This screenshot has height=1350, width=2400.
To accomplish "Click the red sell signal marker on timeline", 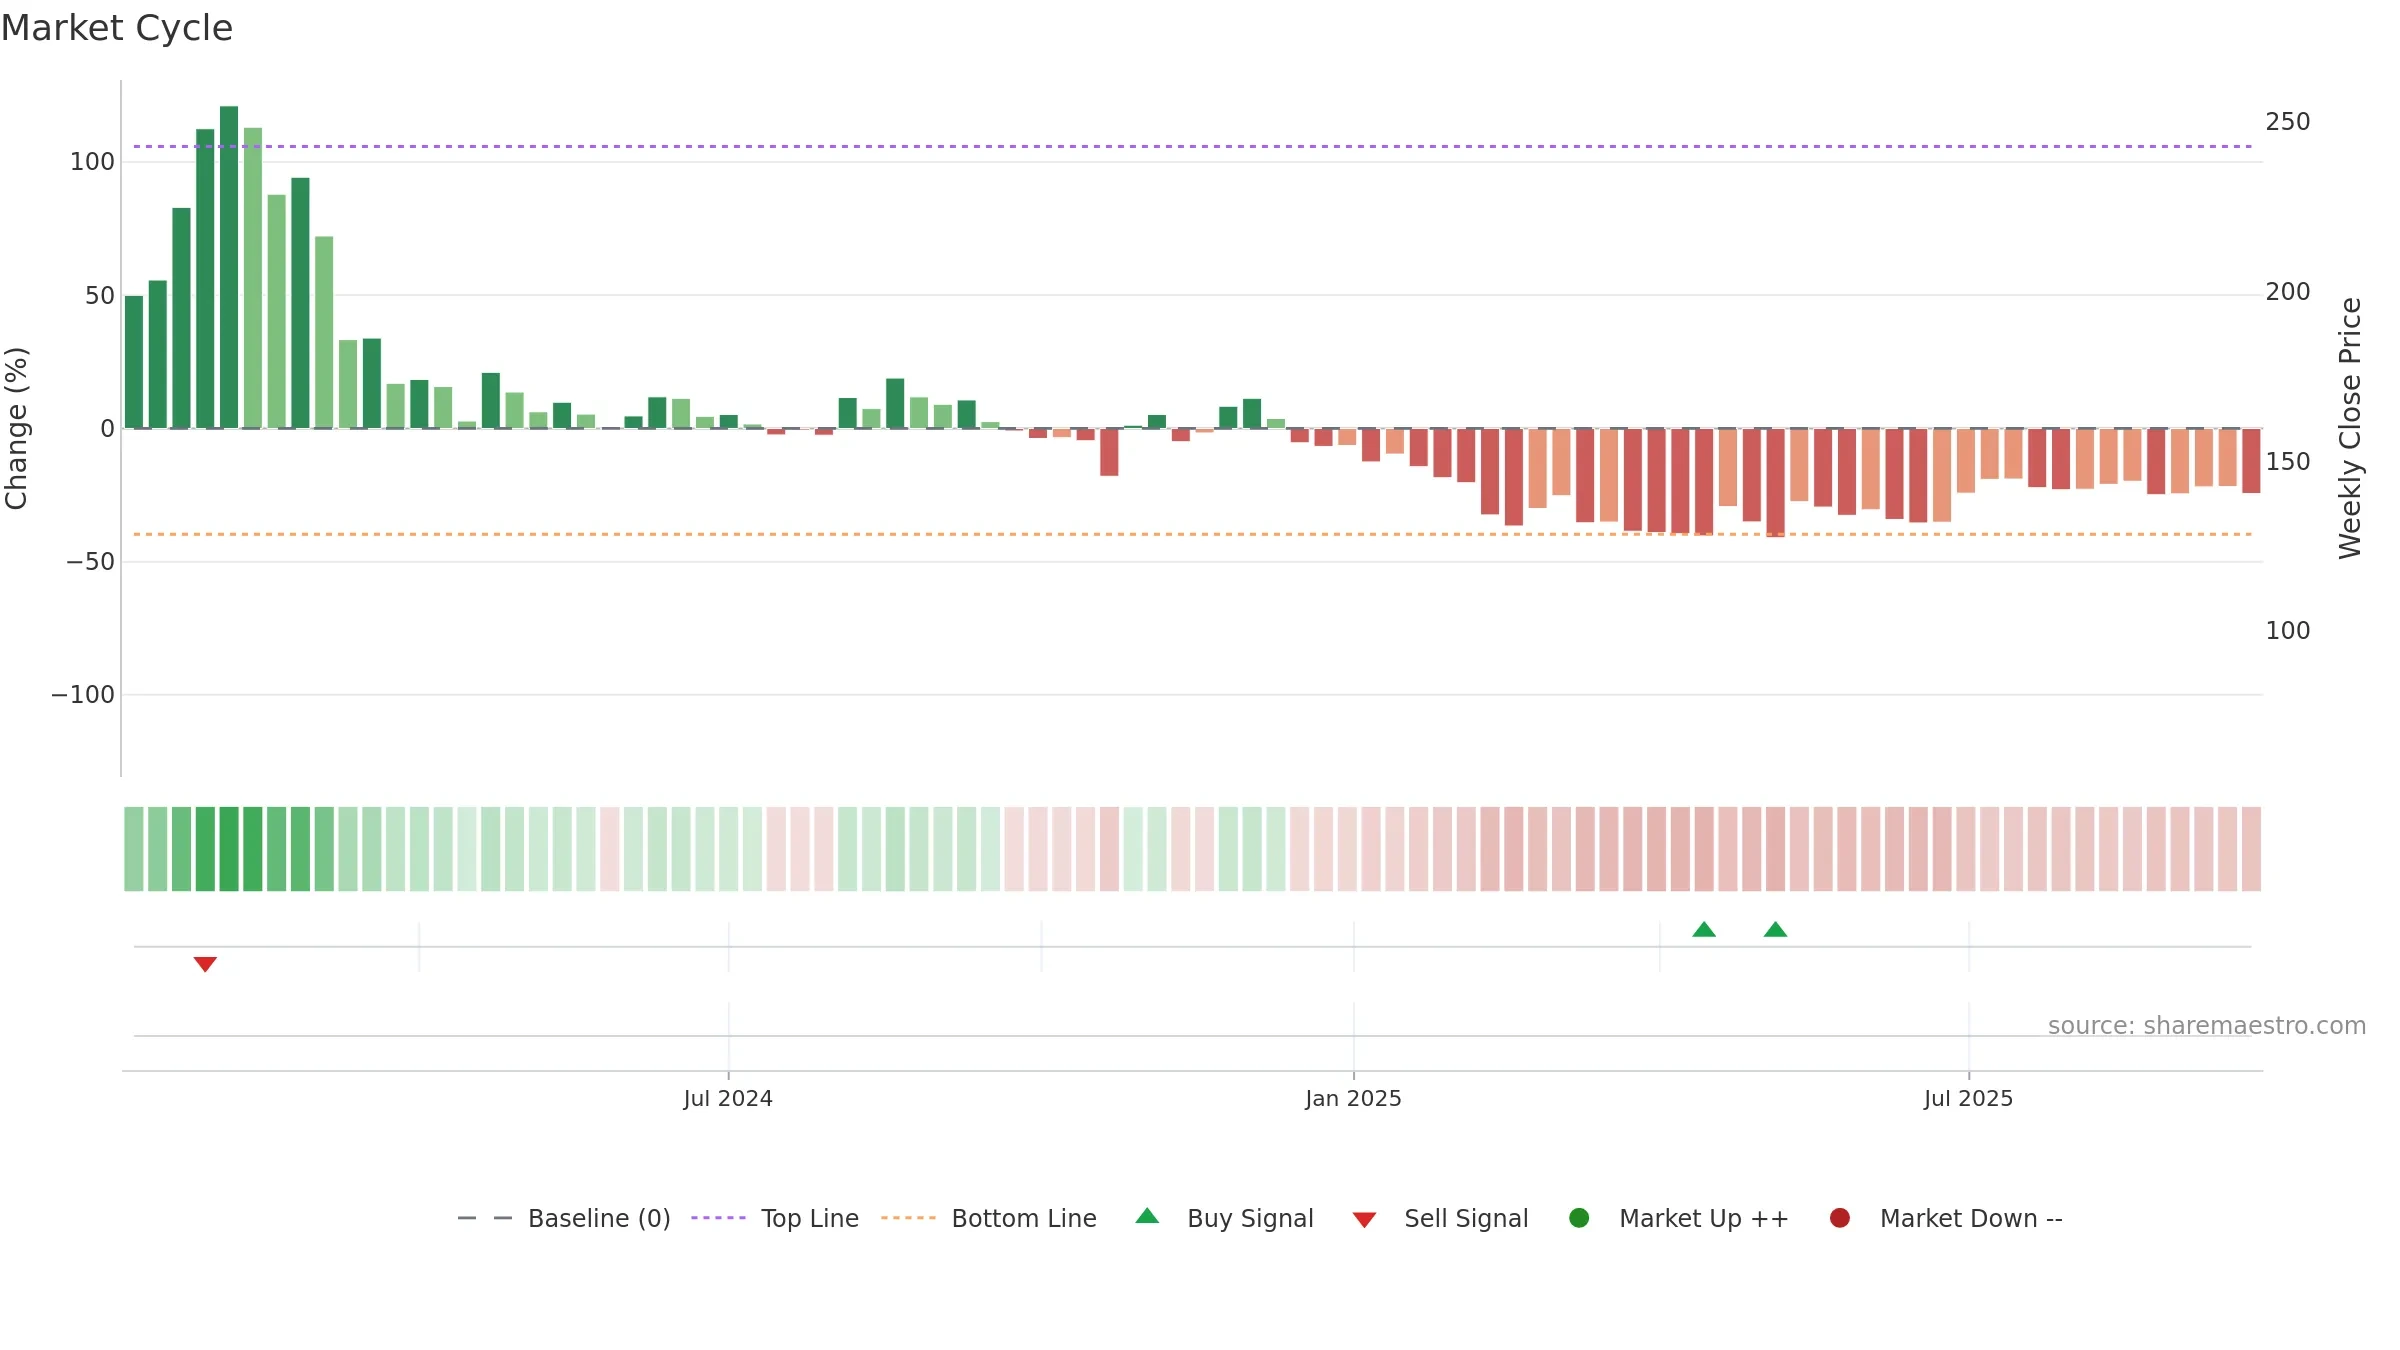I will (x=205, y=964).
